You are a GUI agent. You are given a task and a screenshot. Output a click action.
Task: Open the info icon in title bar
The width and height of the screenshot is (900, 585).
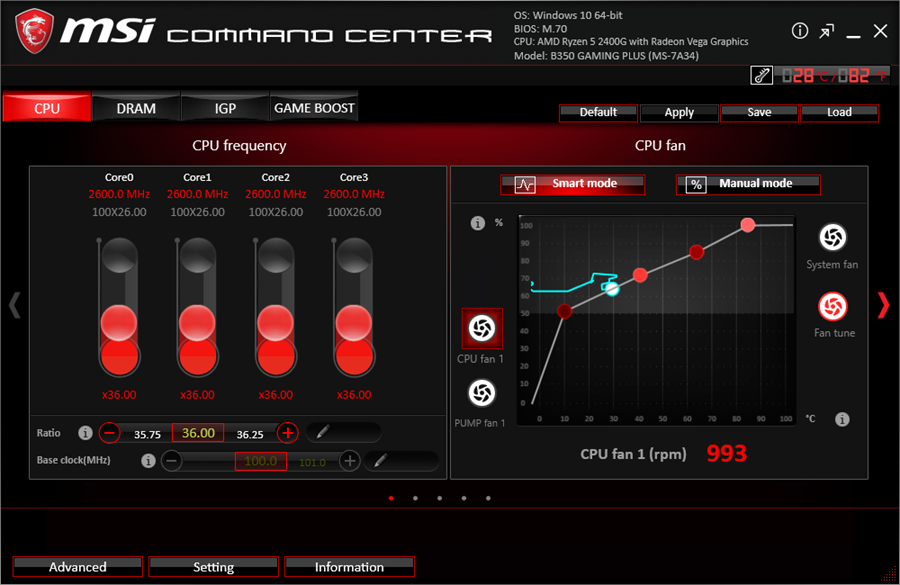tap(800, 31)
